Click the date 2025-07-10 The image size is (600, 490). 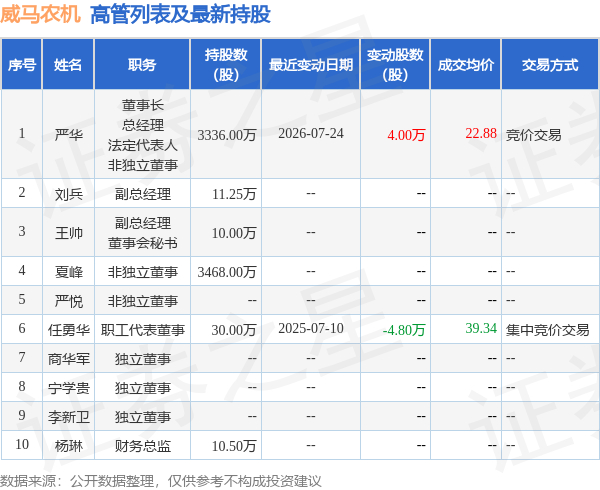click(x=311, y=328)
